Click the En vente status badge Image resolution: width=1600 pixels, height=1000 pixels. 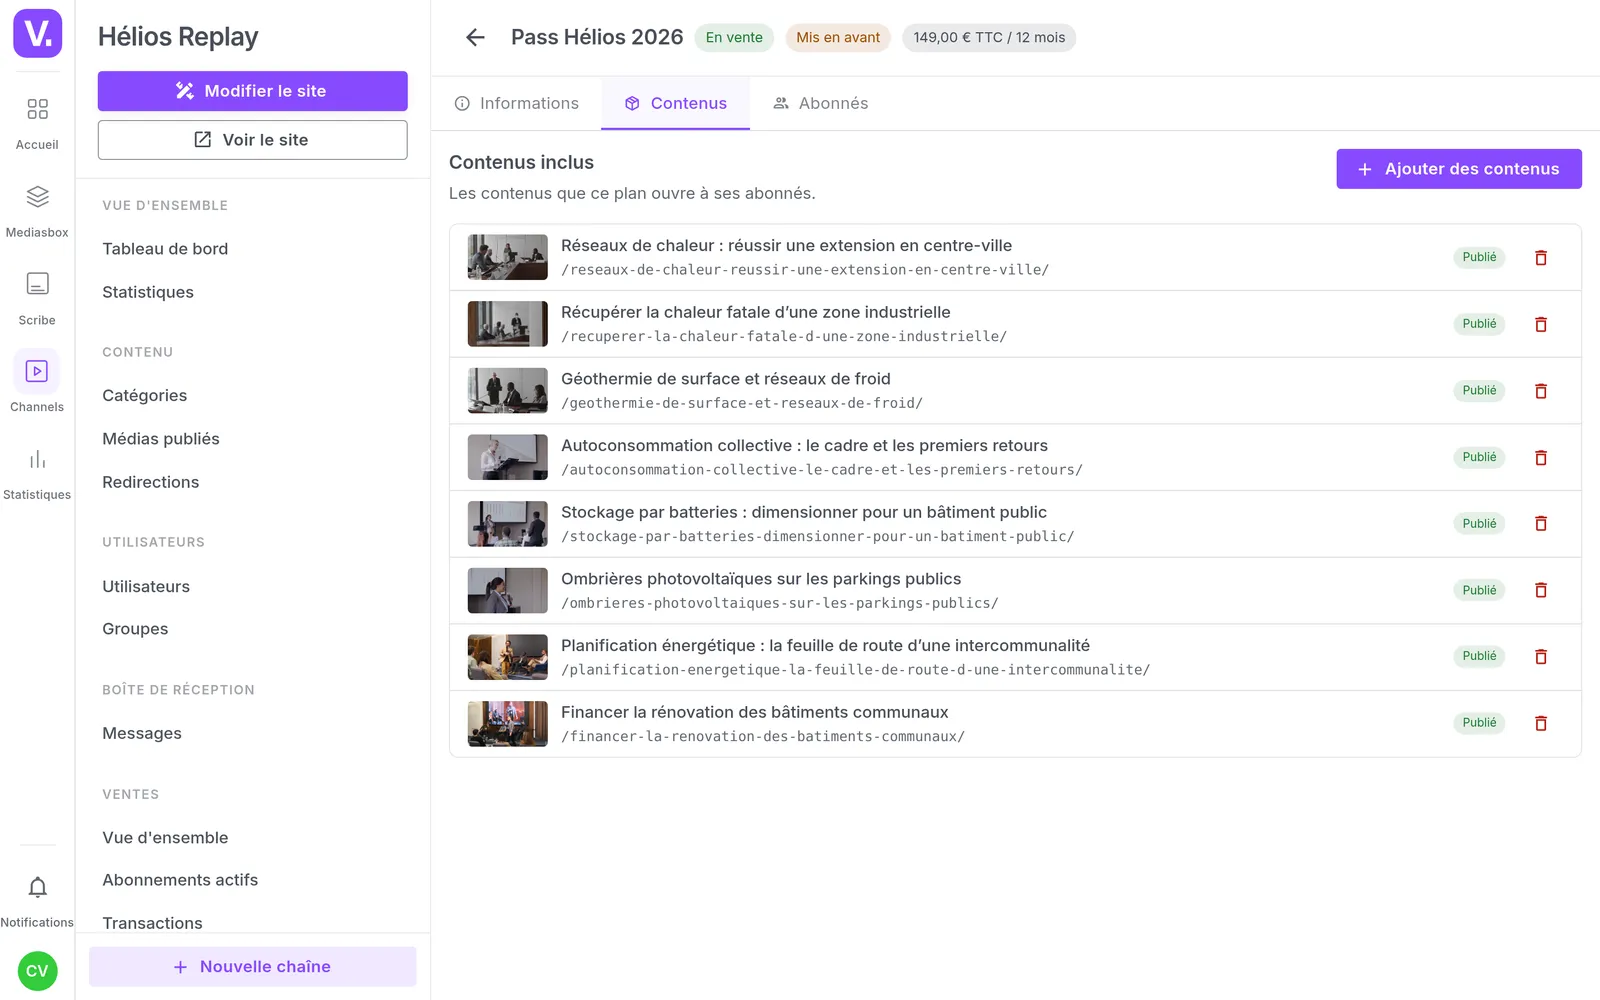734,38
